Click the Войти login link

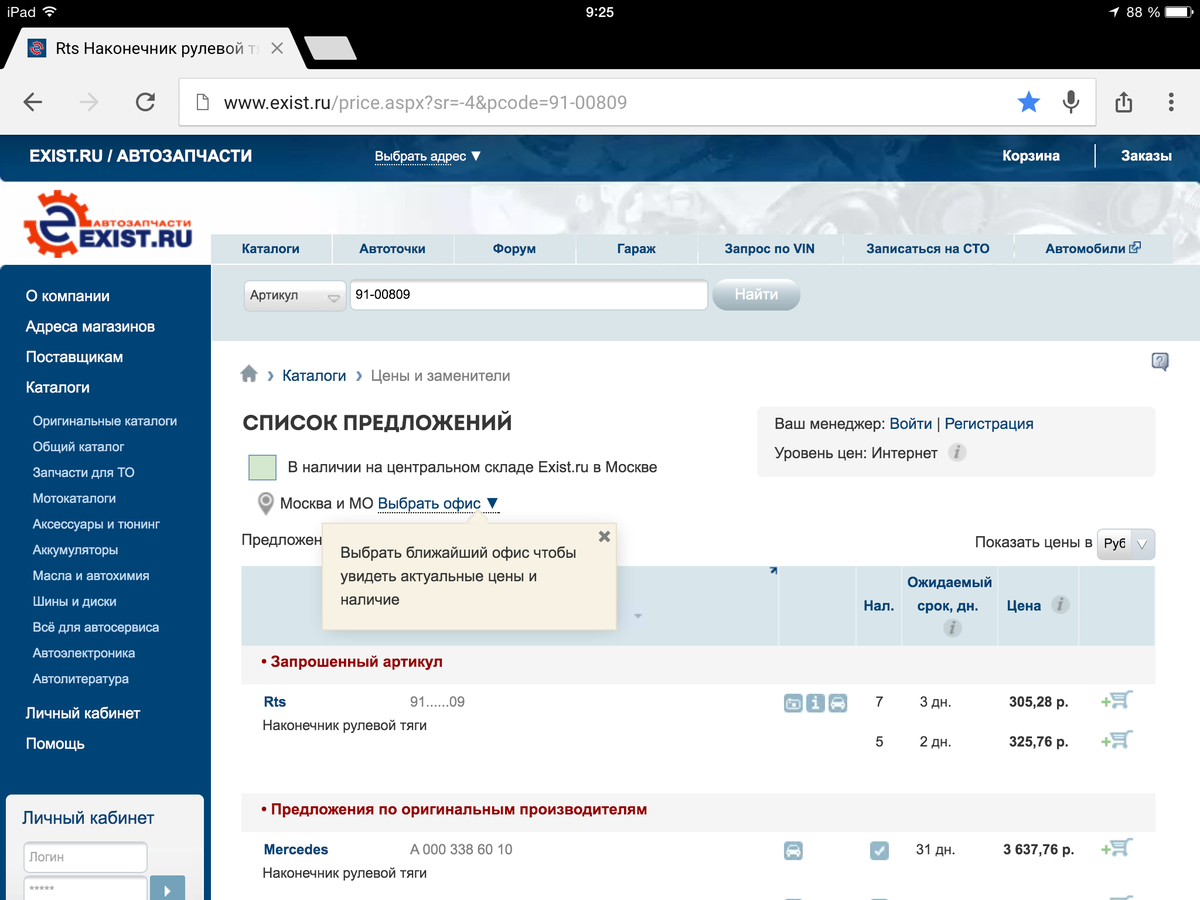tap(910, 423)
